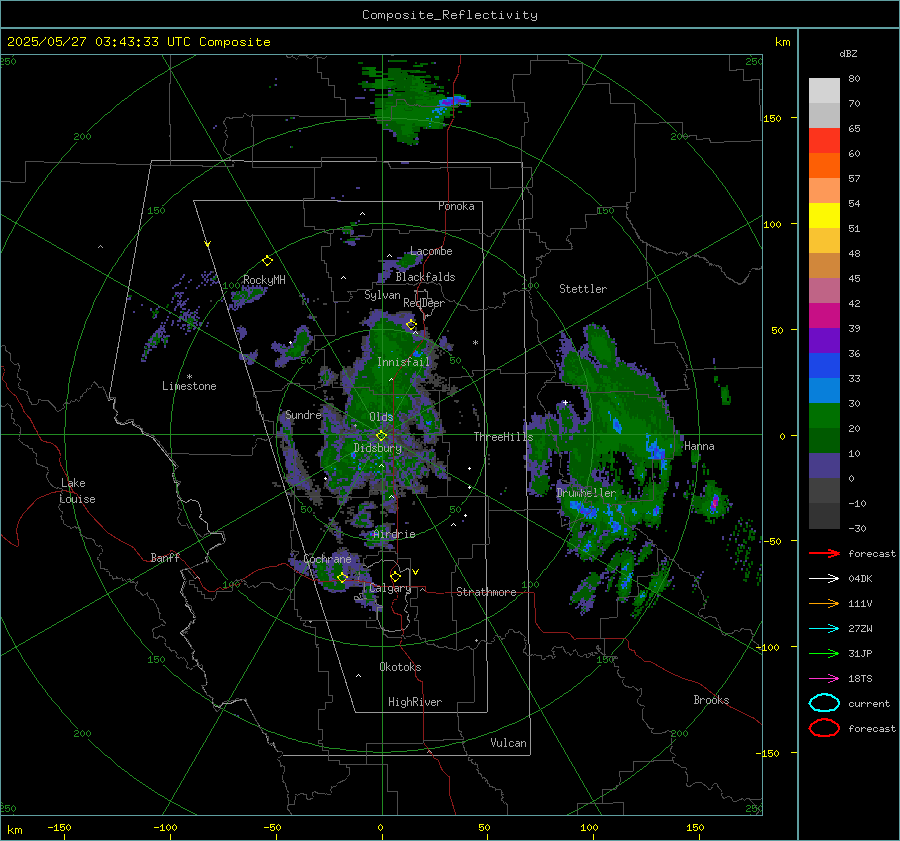The width and height of the screenshot is (900, 841).
Task: Click the red forecast arrow in legend
Action: coord(824,553)
